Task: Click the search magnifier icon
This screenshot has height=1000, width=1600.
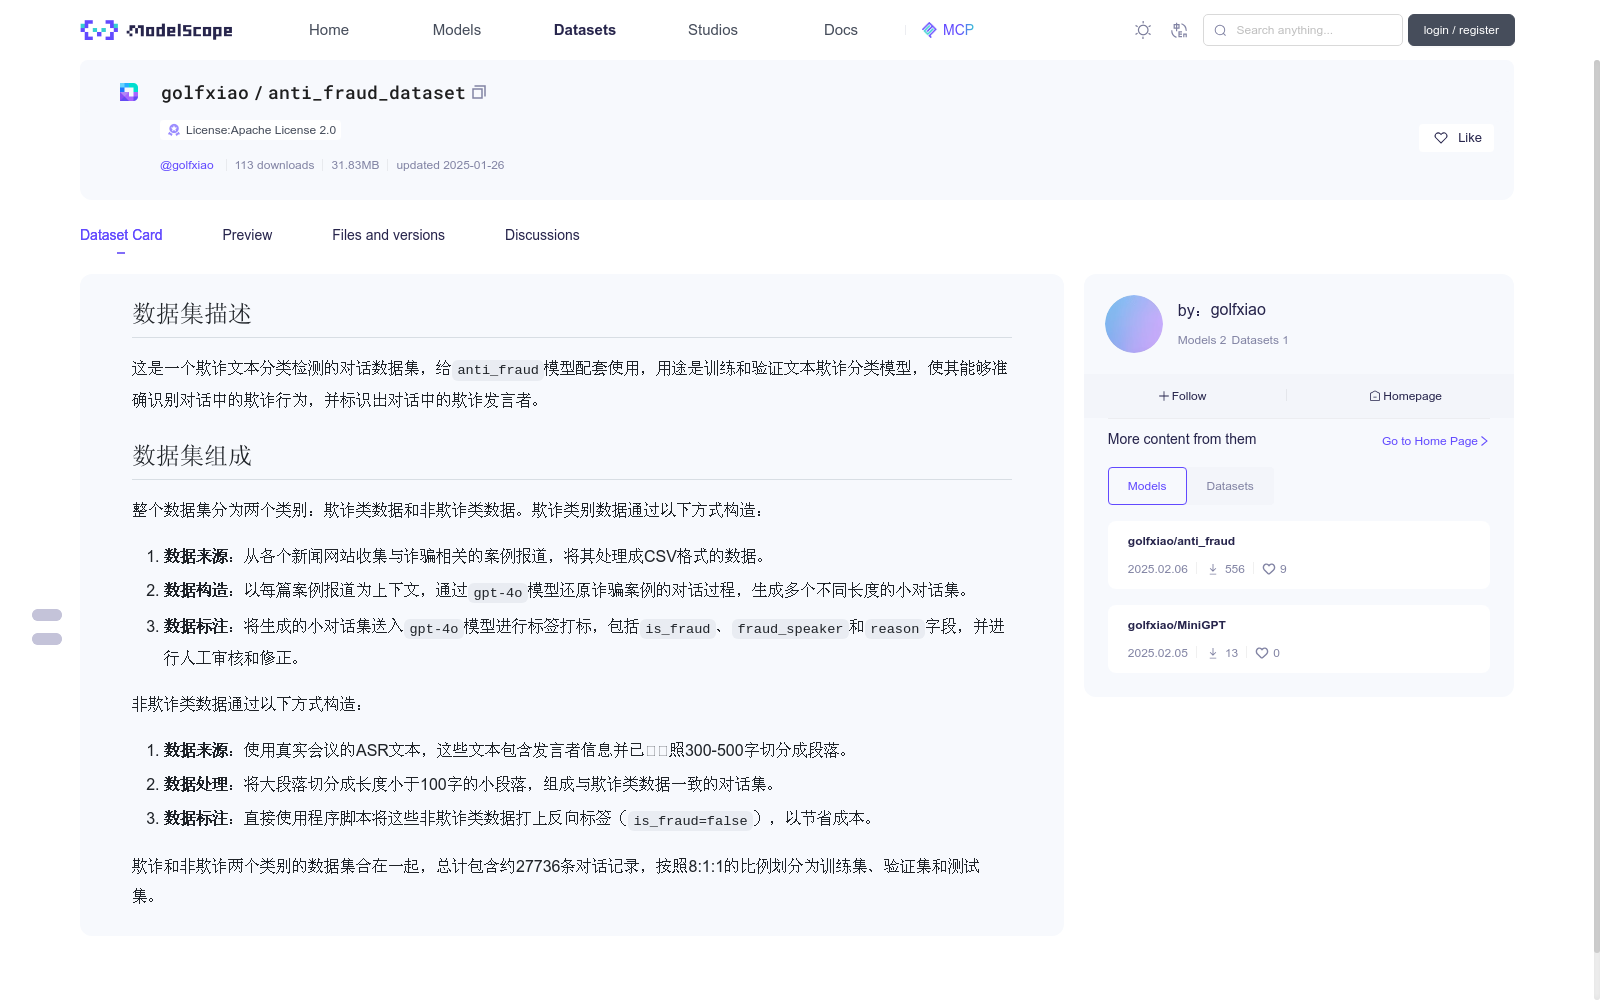Action: [1220, 30]
